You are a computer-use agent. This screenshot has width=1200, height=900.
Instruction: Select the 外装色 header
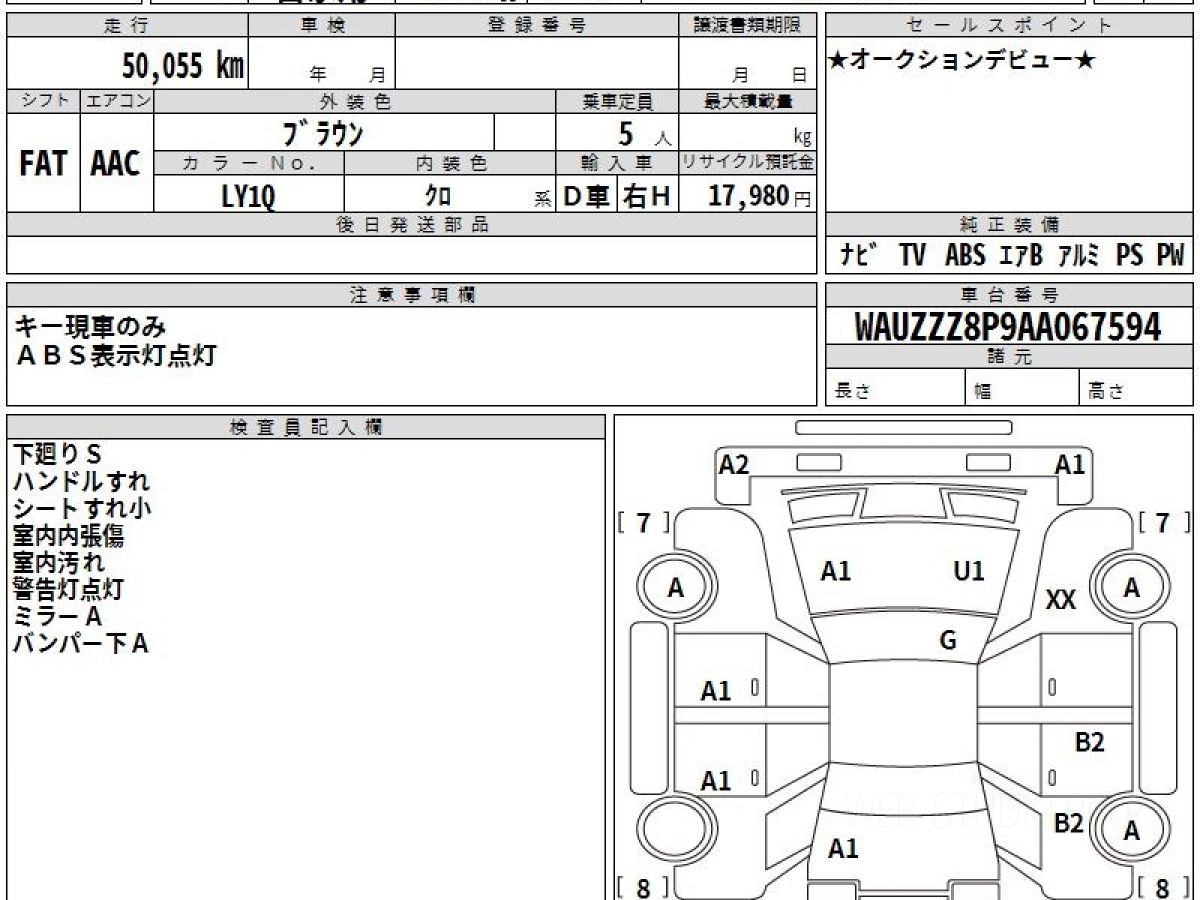coord(355,102)
